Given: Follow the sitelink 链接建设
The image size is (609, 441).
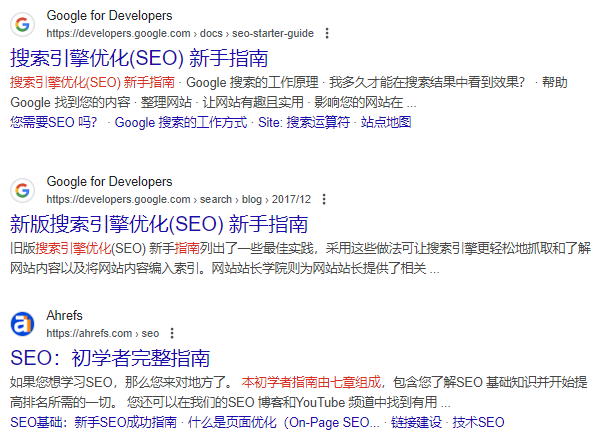Looking at the screenshot, I should (x=416, y=422).
